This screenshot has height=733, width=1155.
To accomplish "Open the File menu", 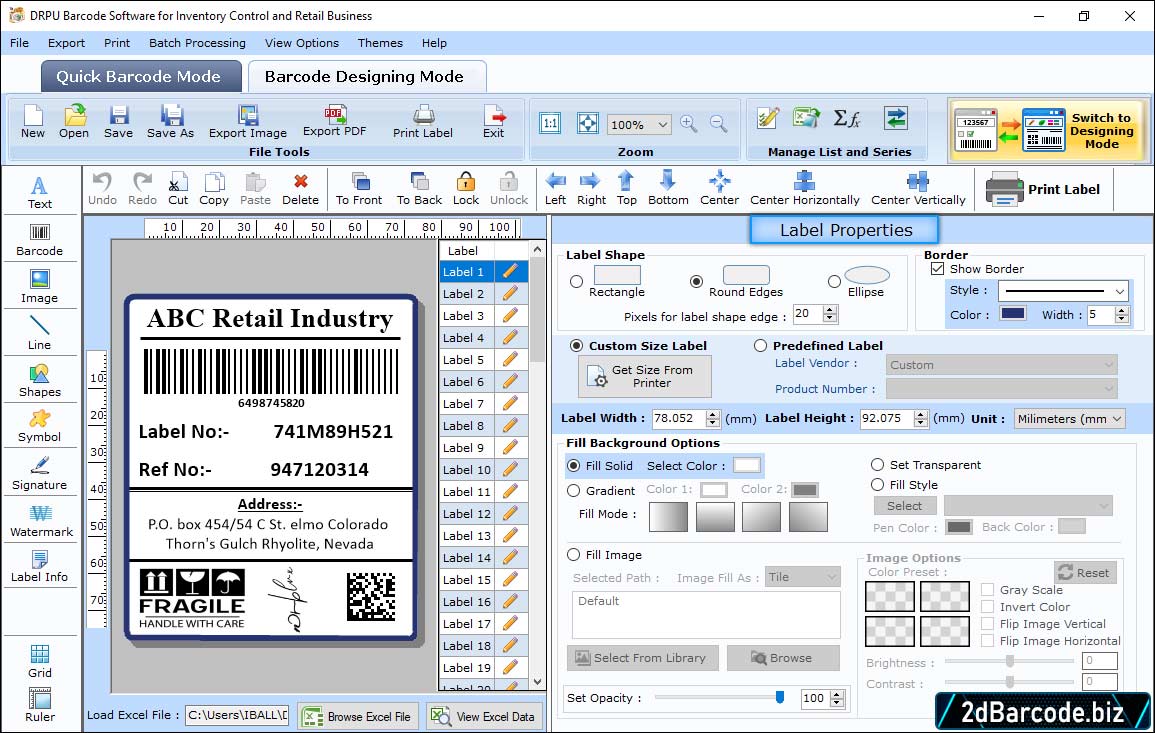I will pyautogui.click(x=19, y=43).
